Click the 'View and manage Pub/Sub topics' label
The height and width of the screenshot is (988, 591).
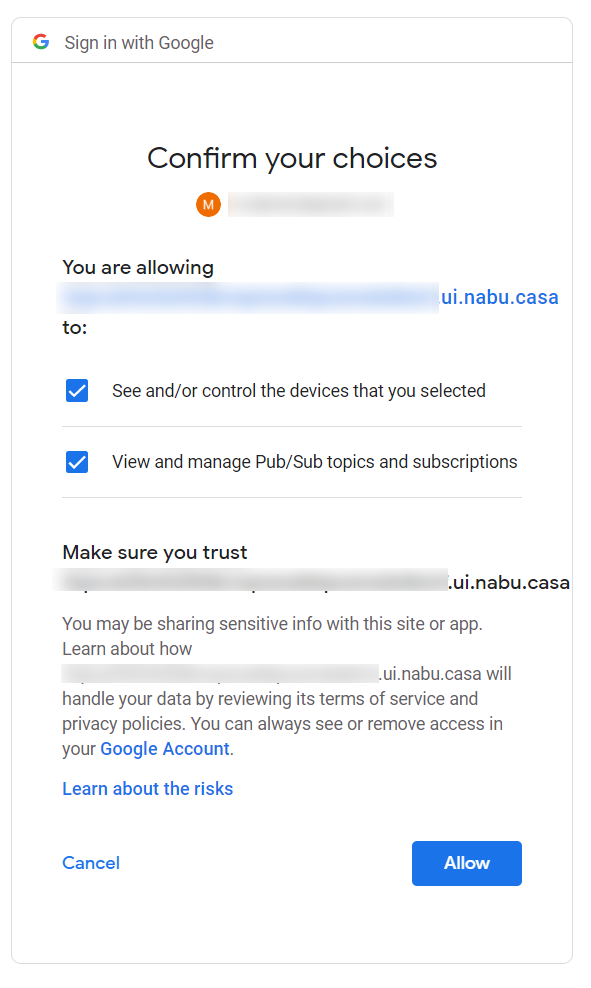tap(314, 462)
